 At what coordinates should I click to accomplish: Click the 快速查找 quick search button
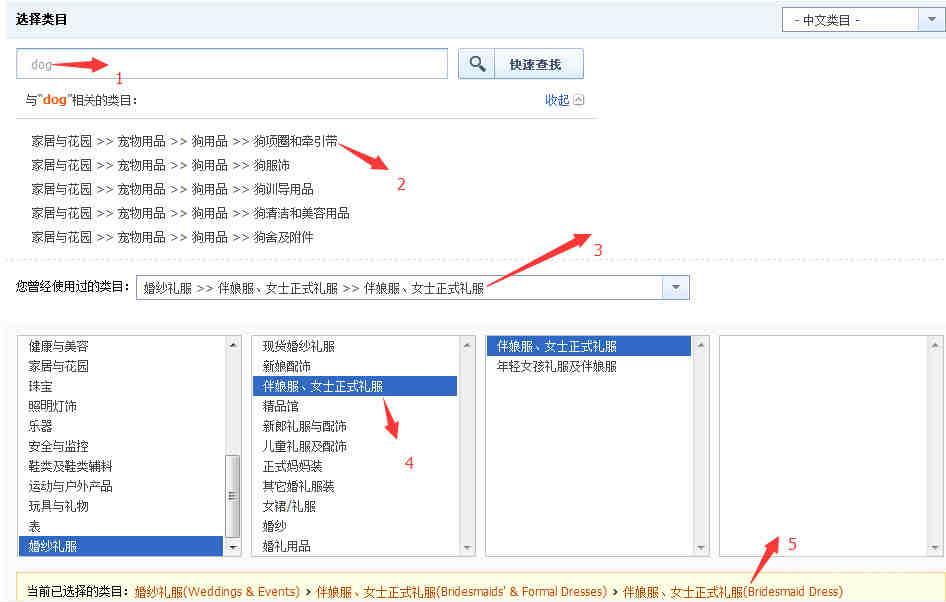point(538,64)
